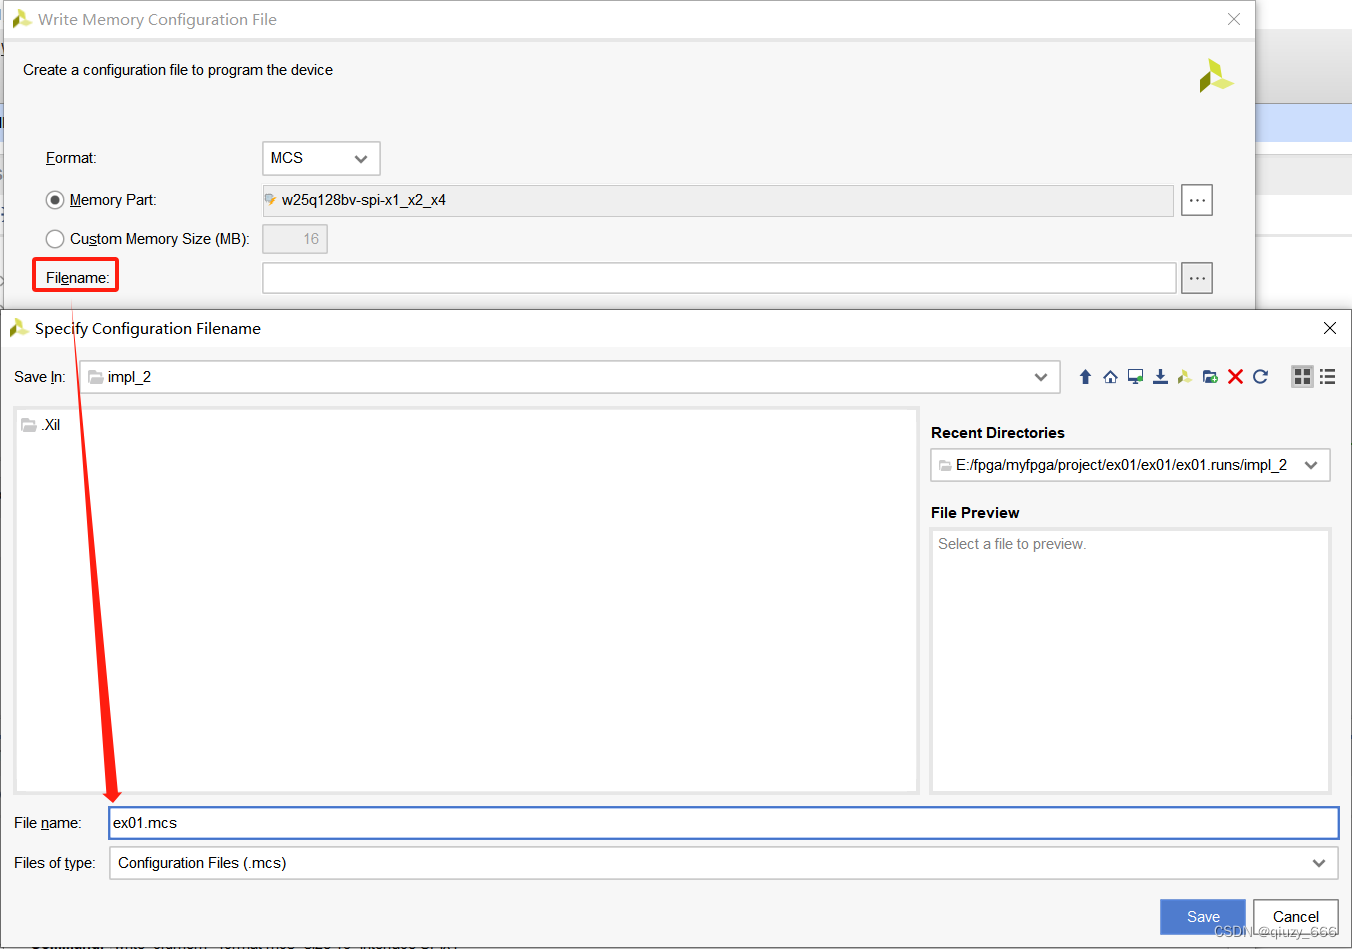The height and width of the screenshot is (949, 1352).
Task: Click the Save button
Action: point(1203,916)
